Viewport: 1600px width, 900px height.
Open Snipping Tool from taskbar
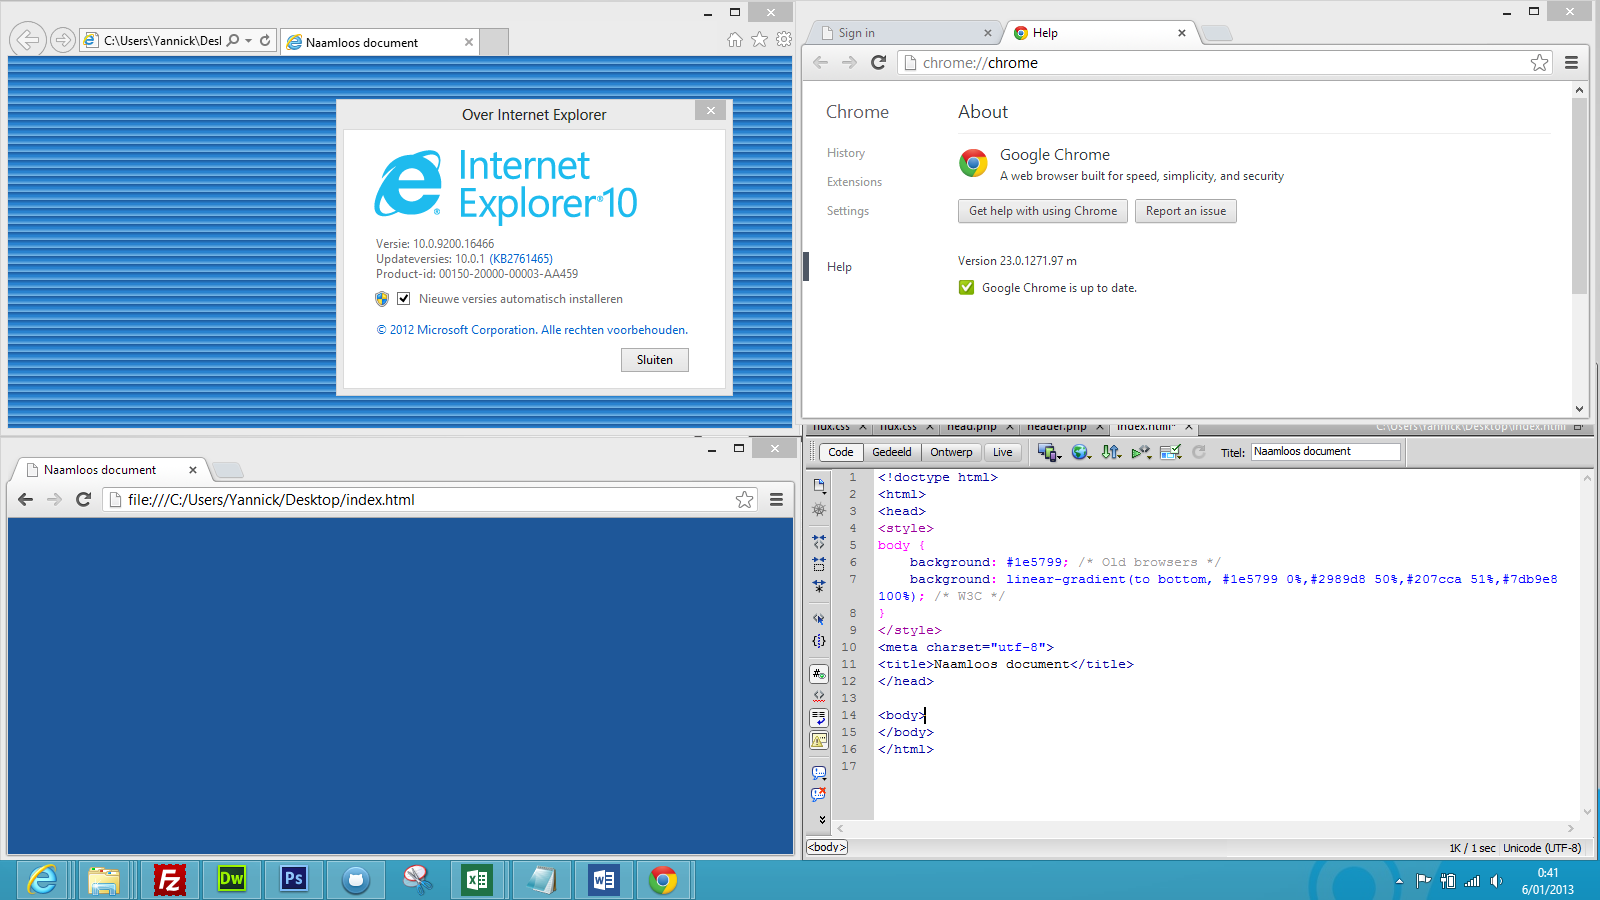[x=418, y=880]
